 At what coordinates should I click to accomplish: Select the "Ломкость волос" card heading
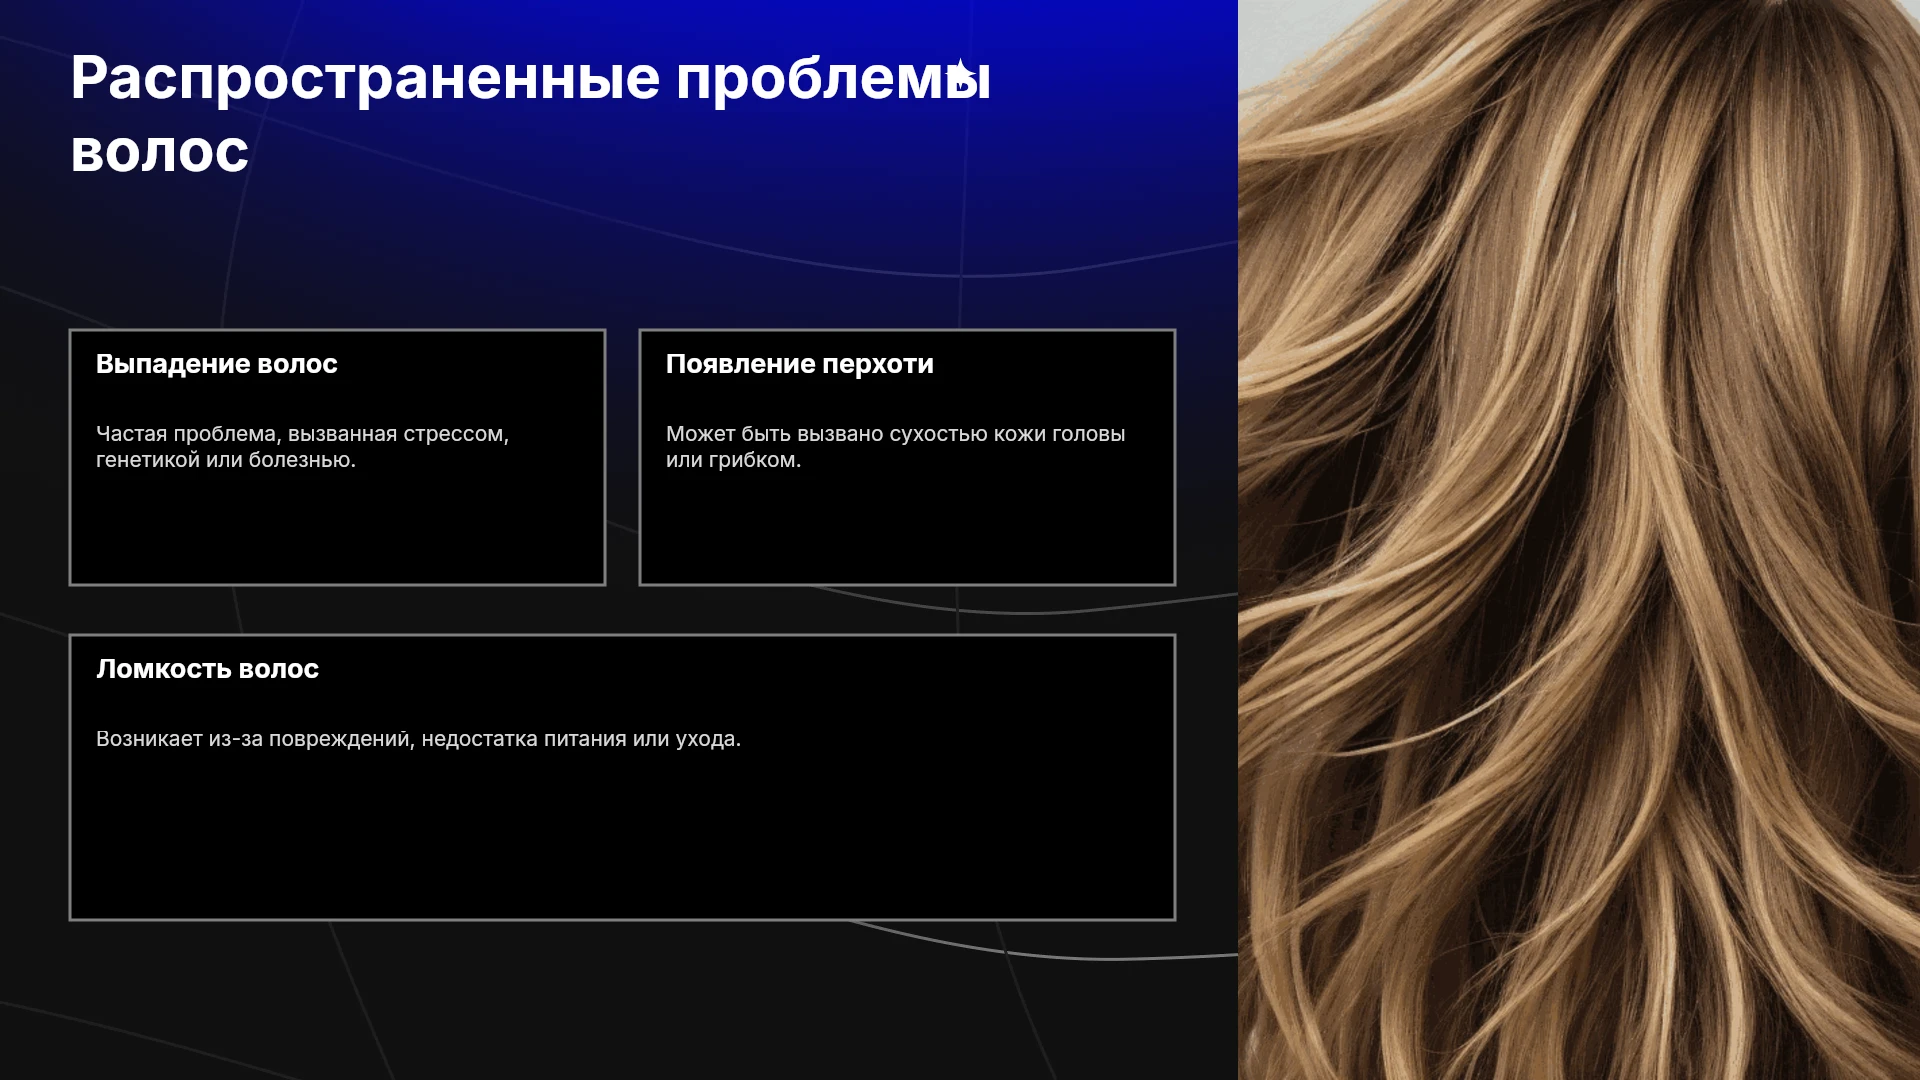208,669
